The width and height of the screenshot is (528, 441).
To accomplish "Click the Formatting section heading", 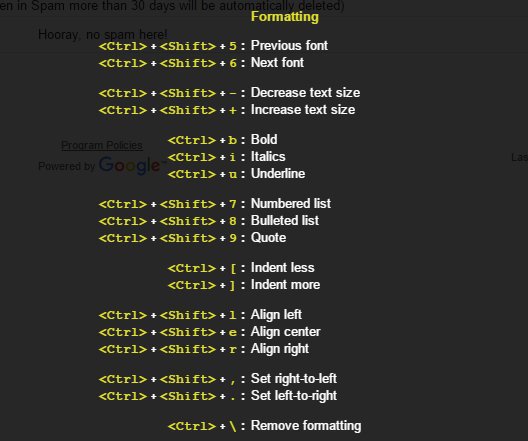I will [285, 16].
